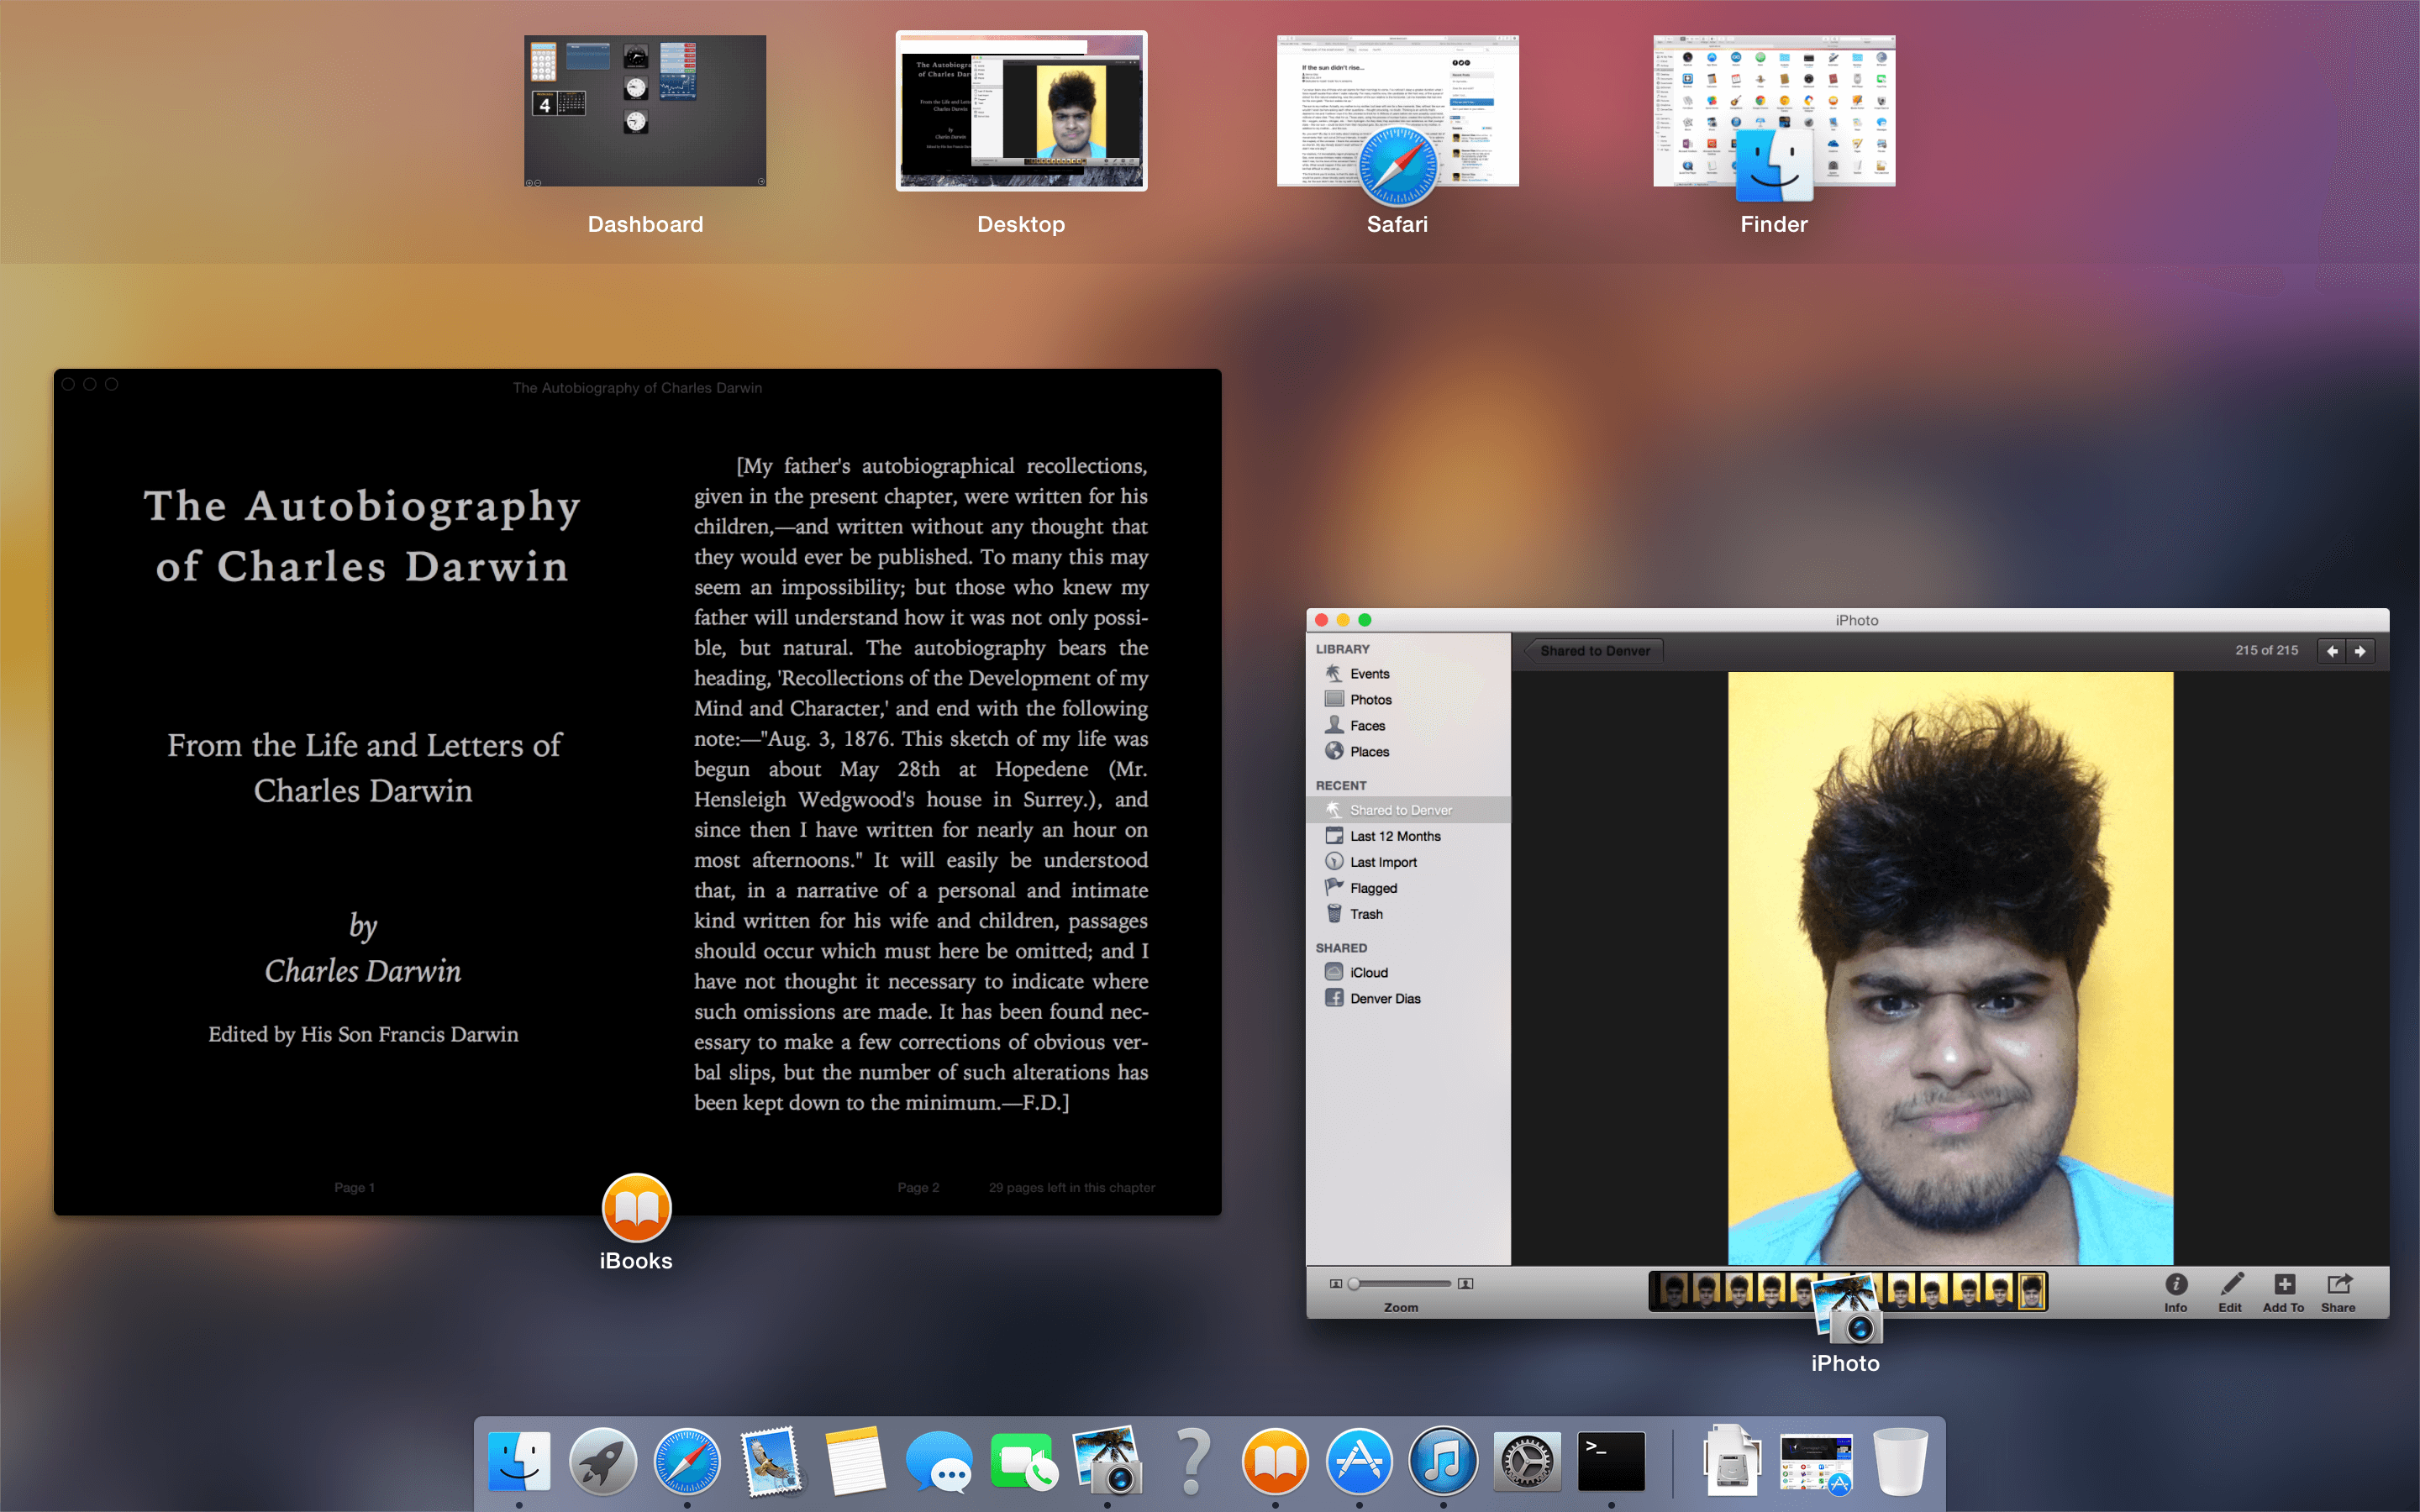Click 'Edited by His Son Francis Darwin'
The image size is (2420, 1512).
(x=363, y=1035)
